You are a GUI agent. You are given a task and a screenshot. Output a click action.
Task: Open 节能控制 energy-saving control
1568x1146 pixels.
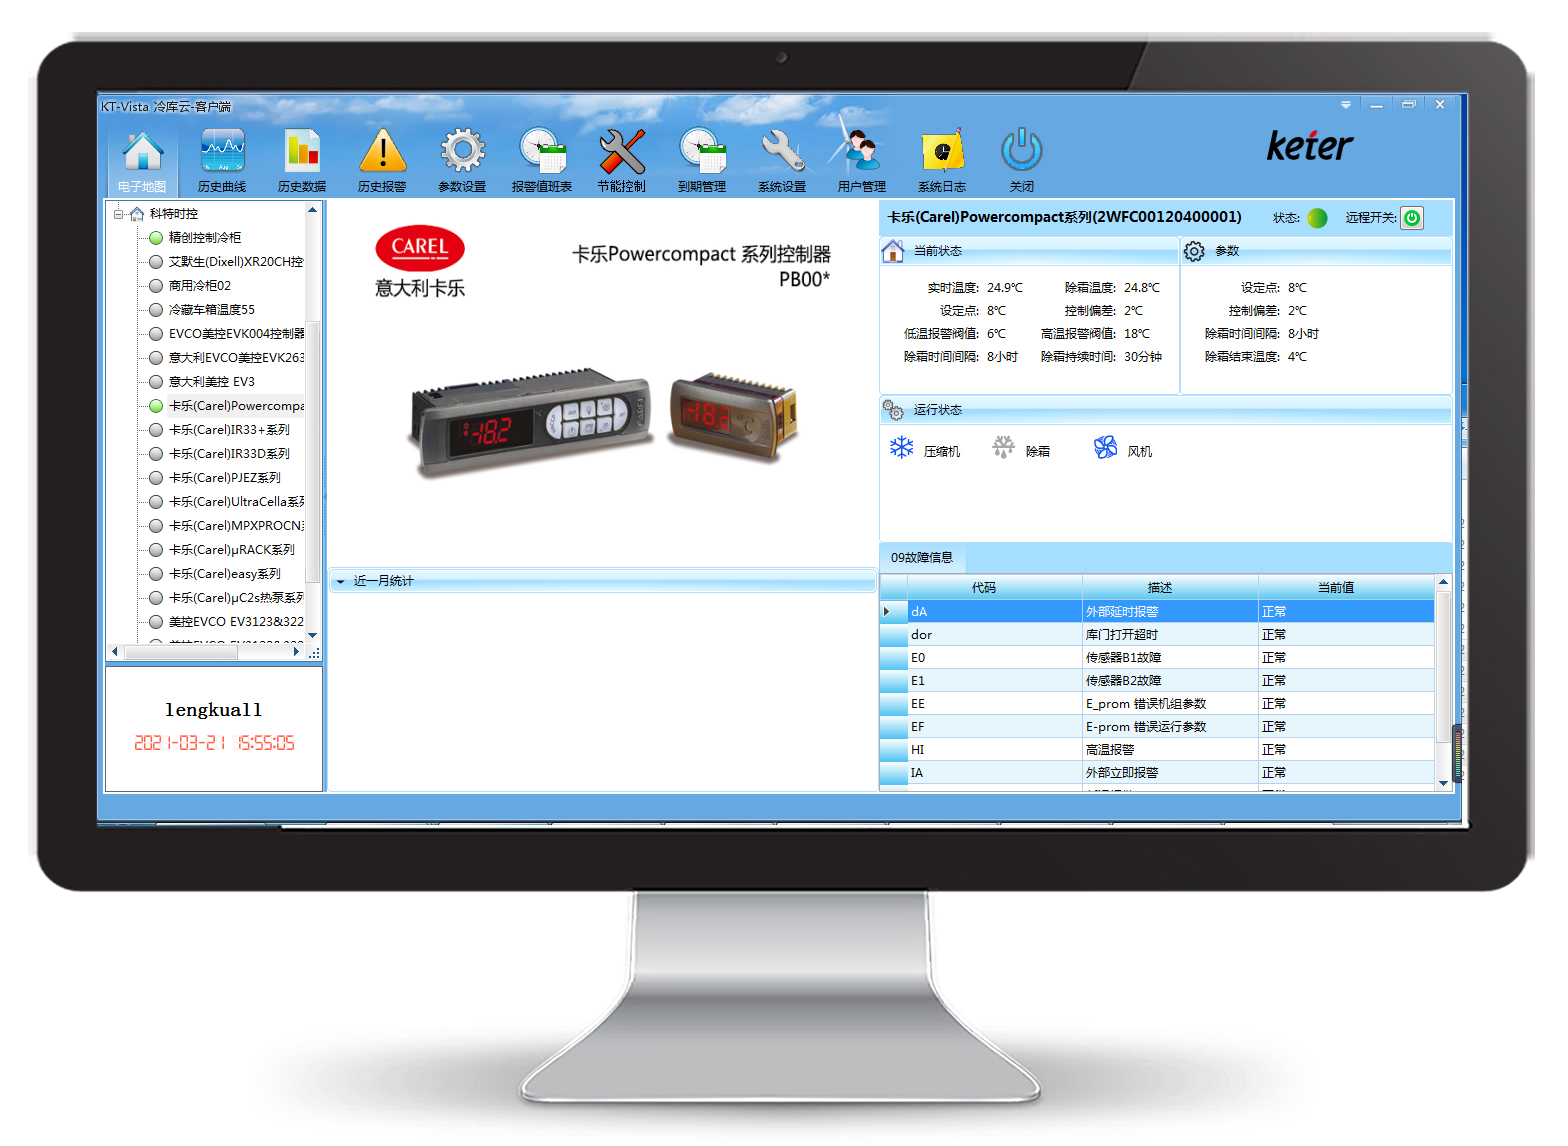pyautogui.click(x=622, y=160)
